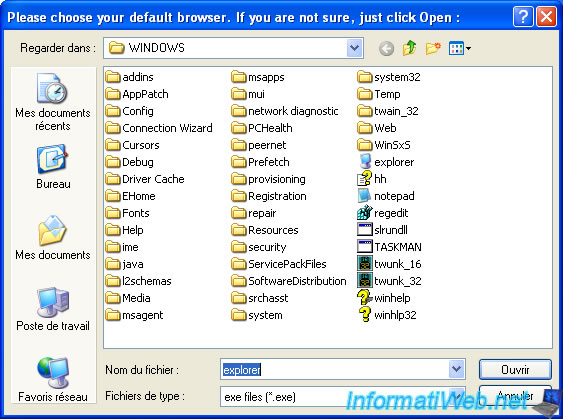Select the Web folder
Image resolution: width=563 pixels, height=419 pixels.
(x=377, y=128)
